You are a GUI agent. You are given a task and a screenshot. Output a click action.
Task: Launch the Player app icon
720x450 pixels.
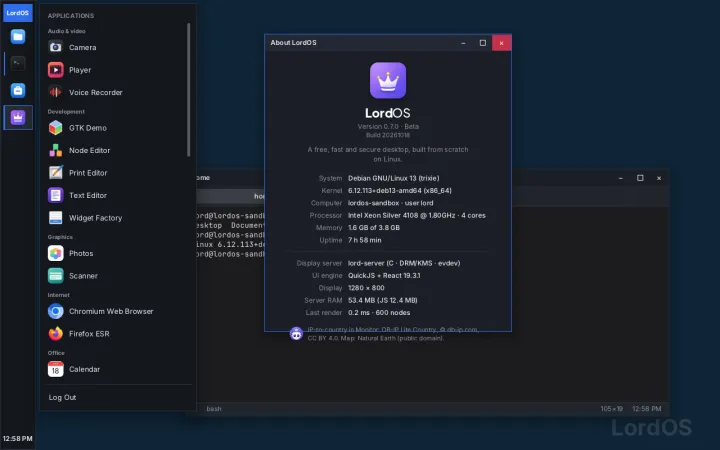[x=56, y=70]
